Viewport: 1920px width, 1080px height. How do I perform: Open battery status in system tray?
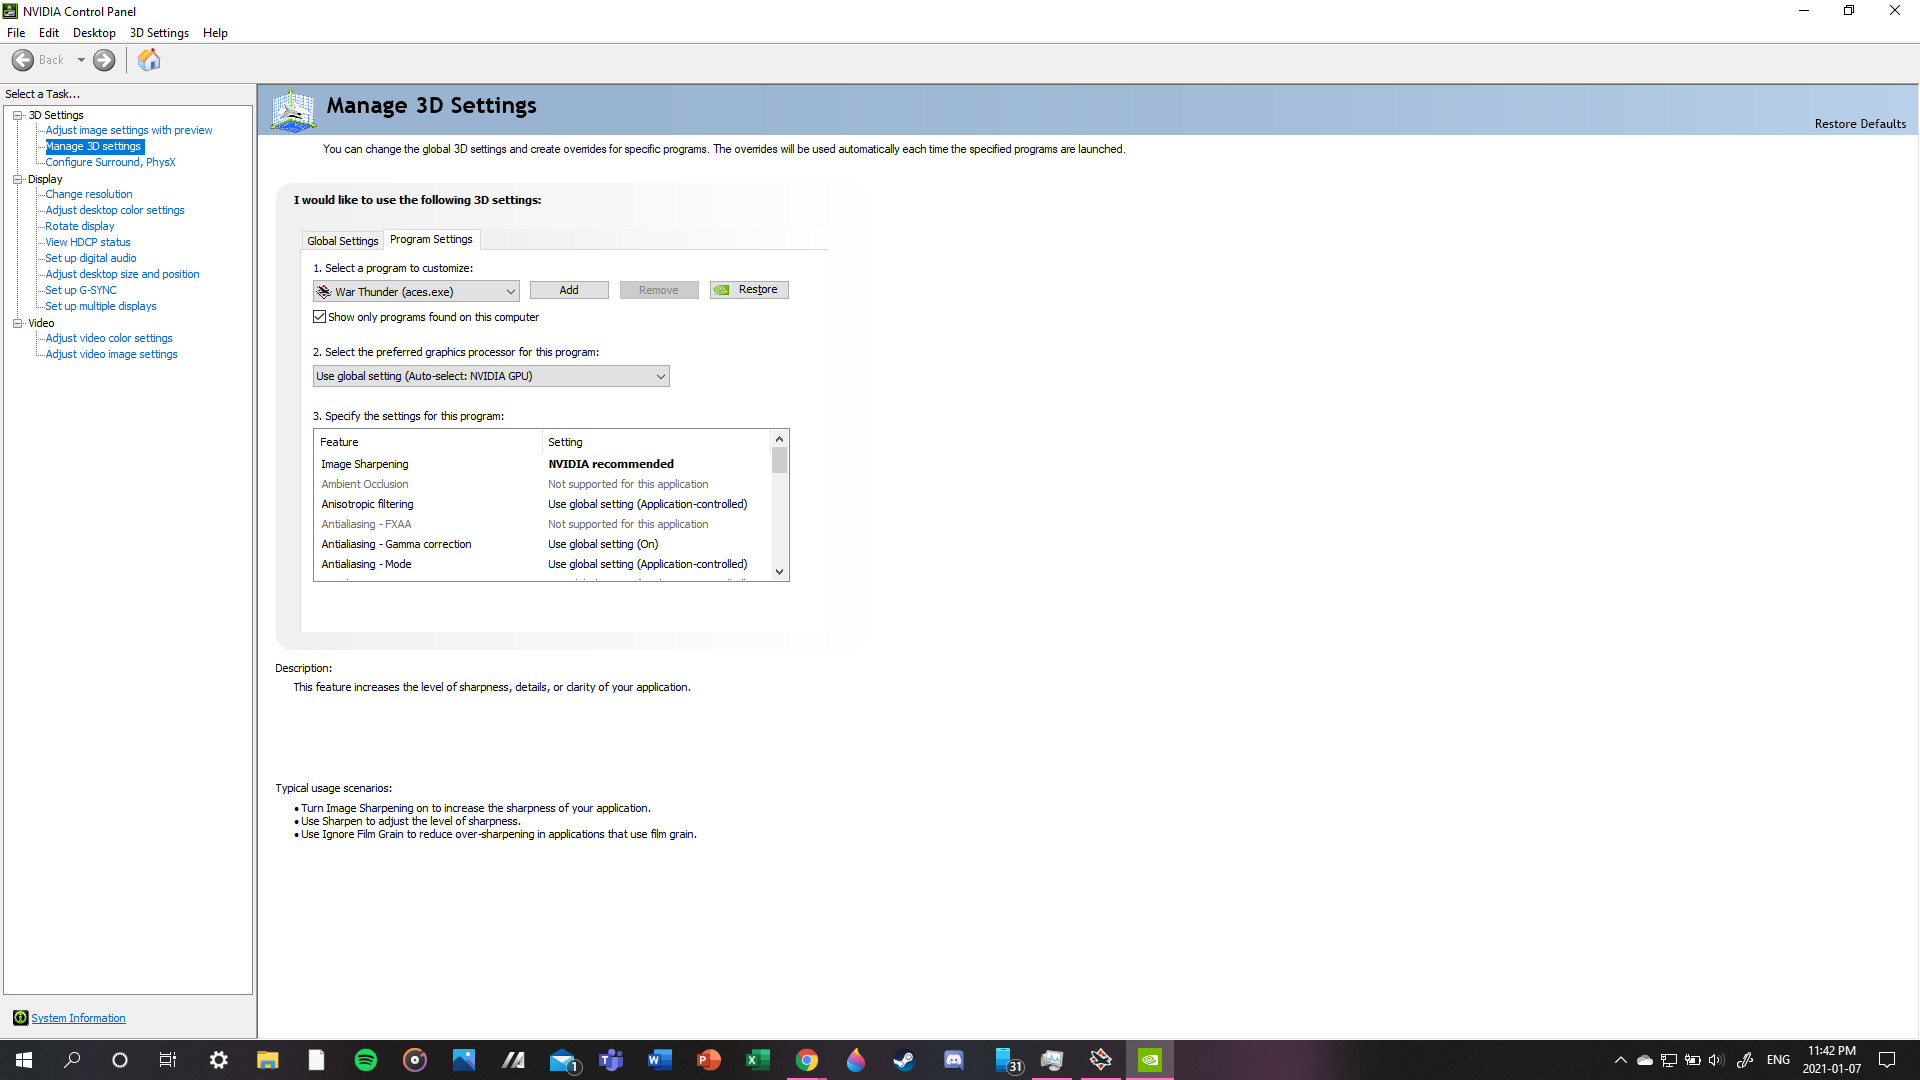point(1693,1060)
